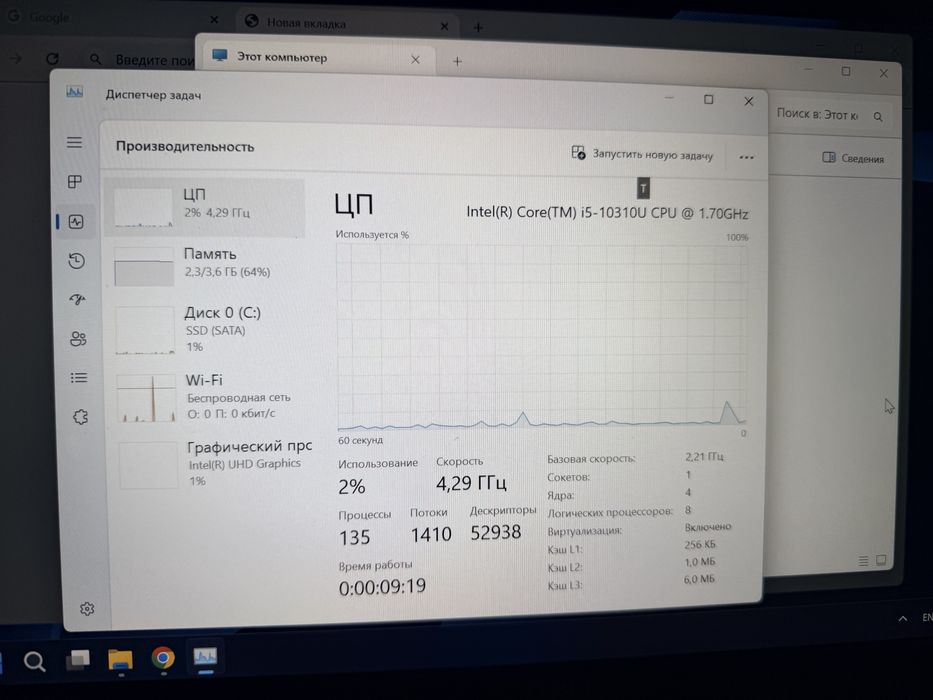Reload page in Chrome

click(x=52, y=58)
